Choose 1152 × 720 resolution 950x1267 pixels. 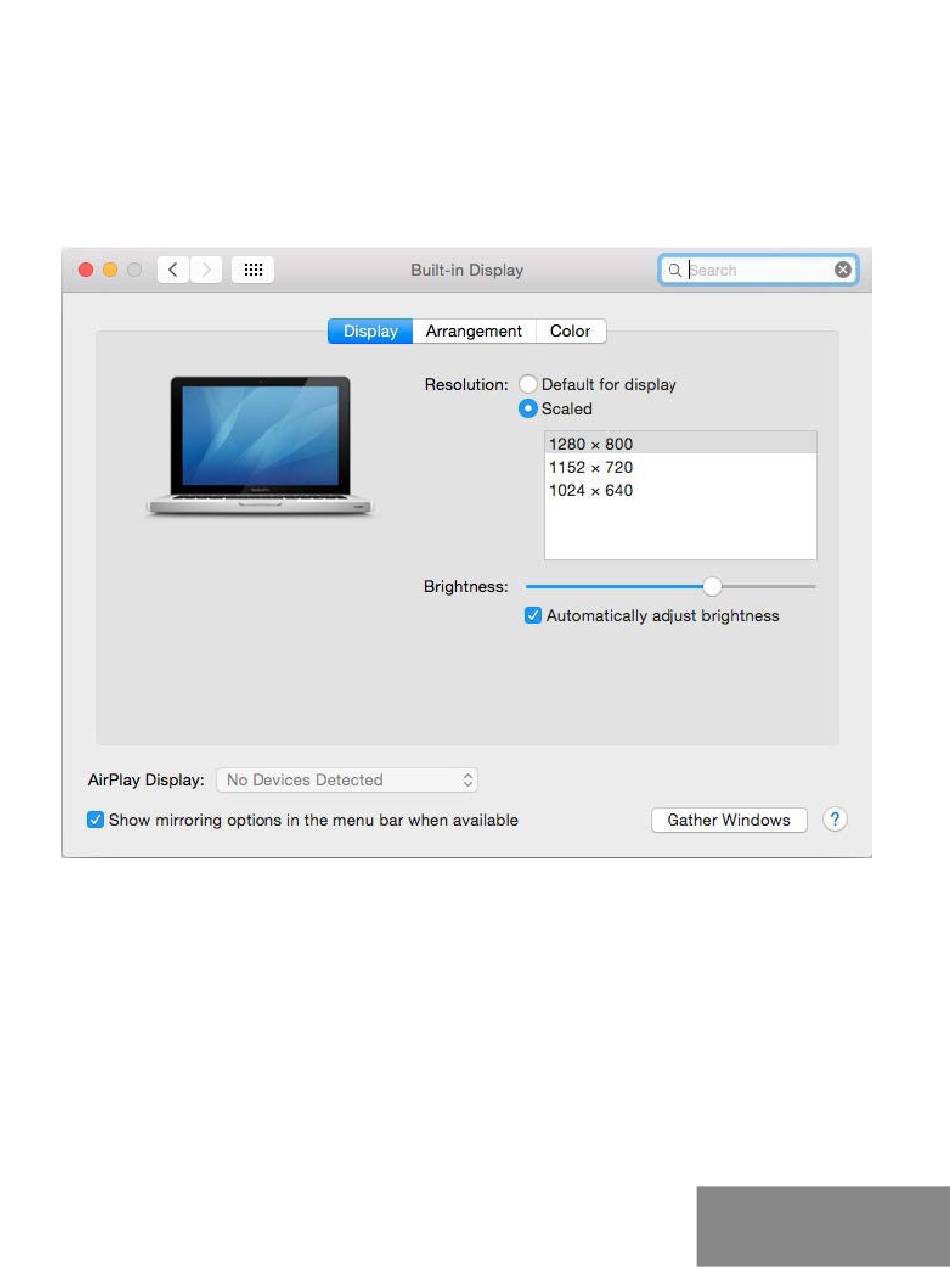coord(591,467)
